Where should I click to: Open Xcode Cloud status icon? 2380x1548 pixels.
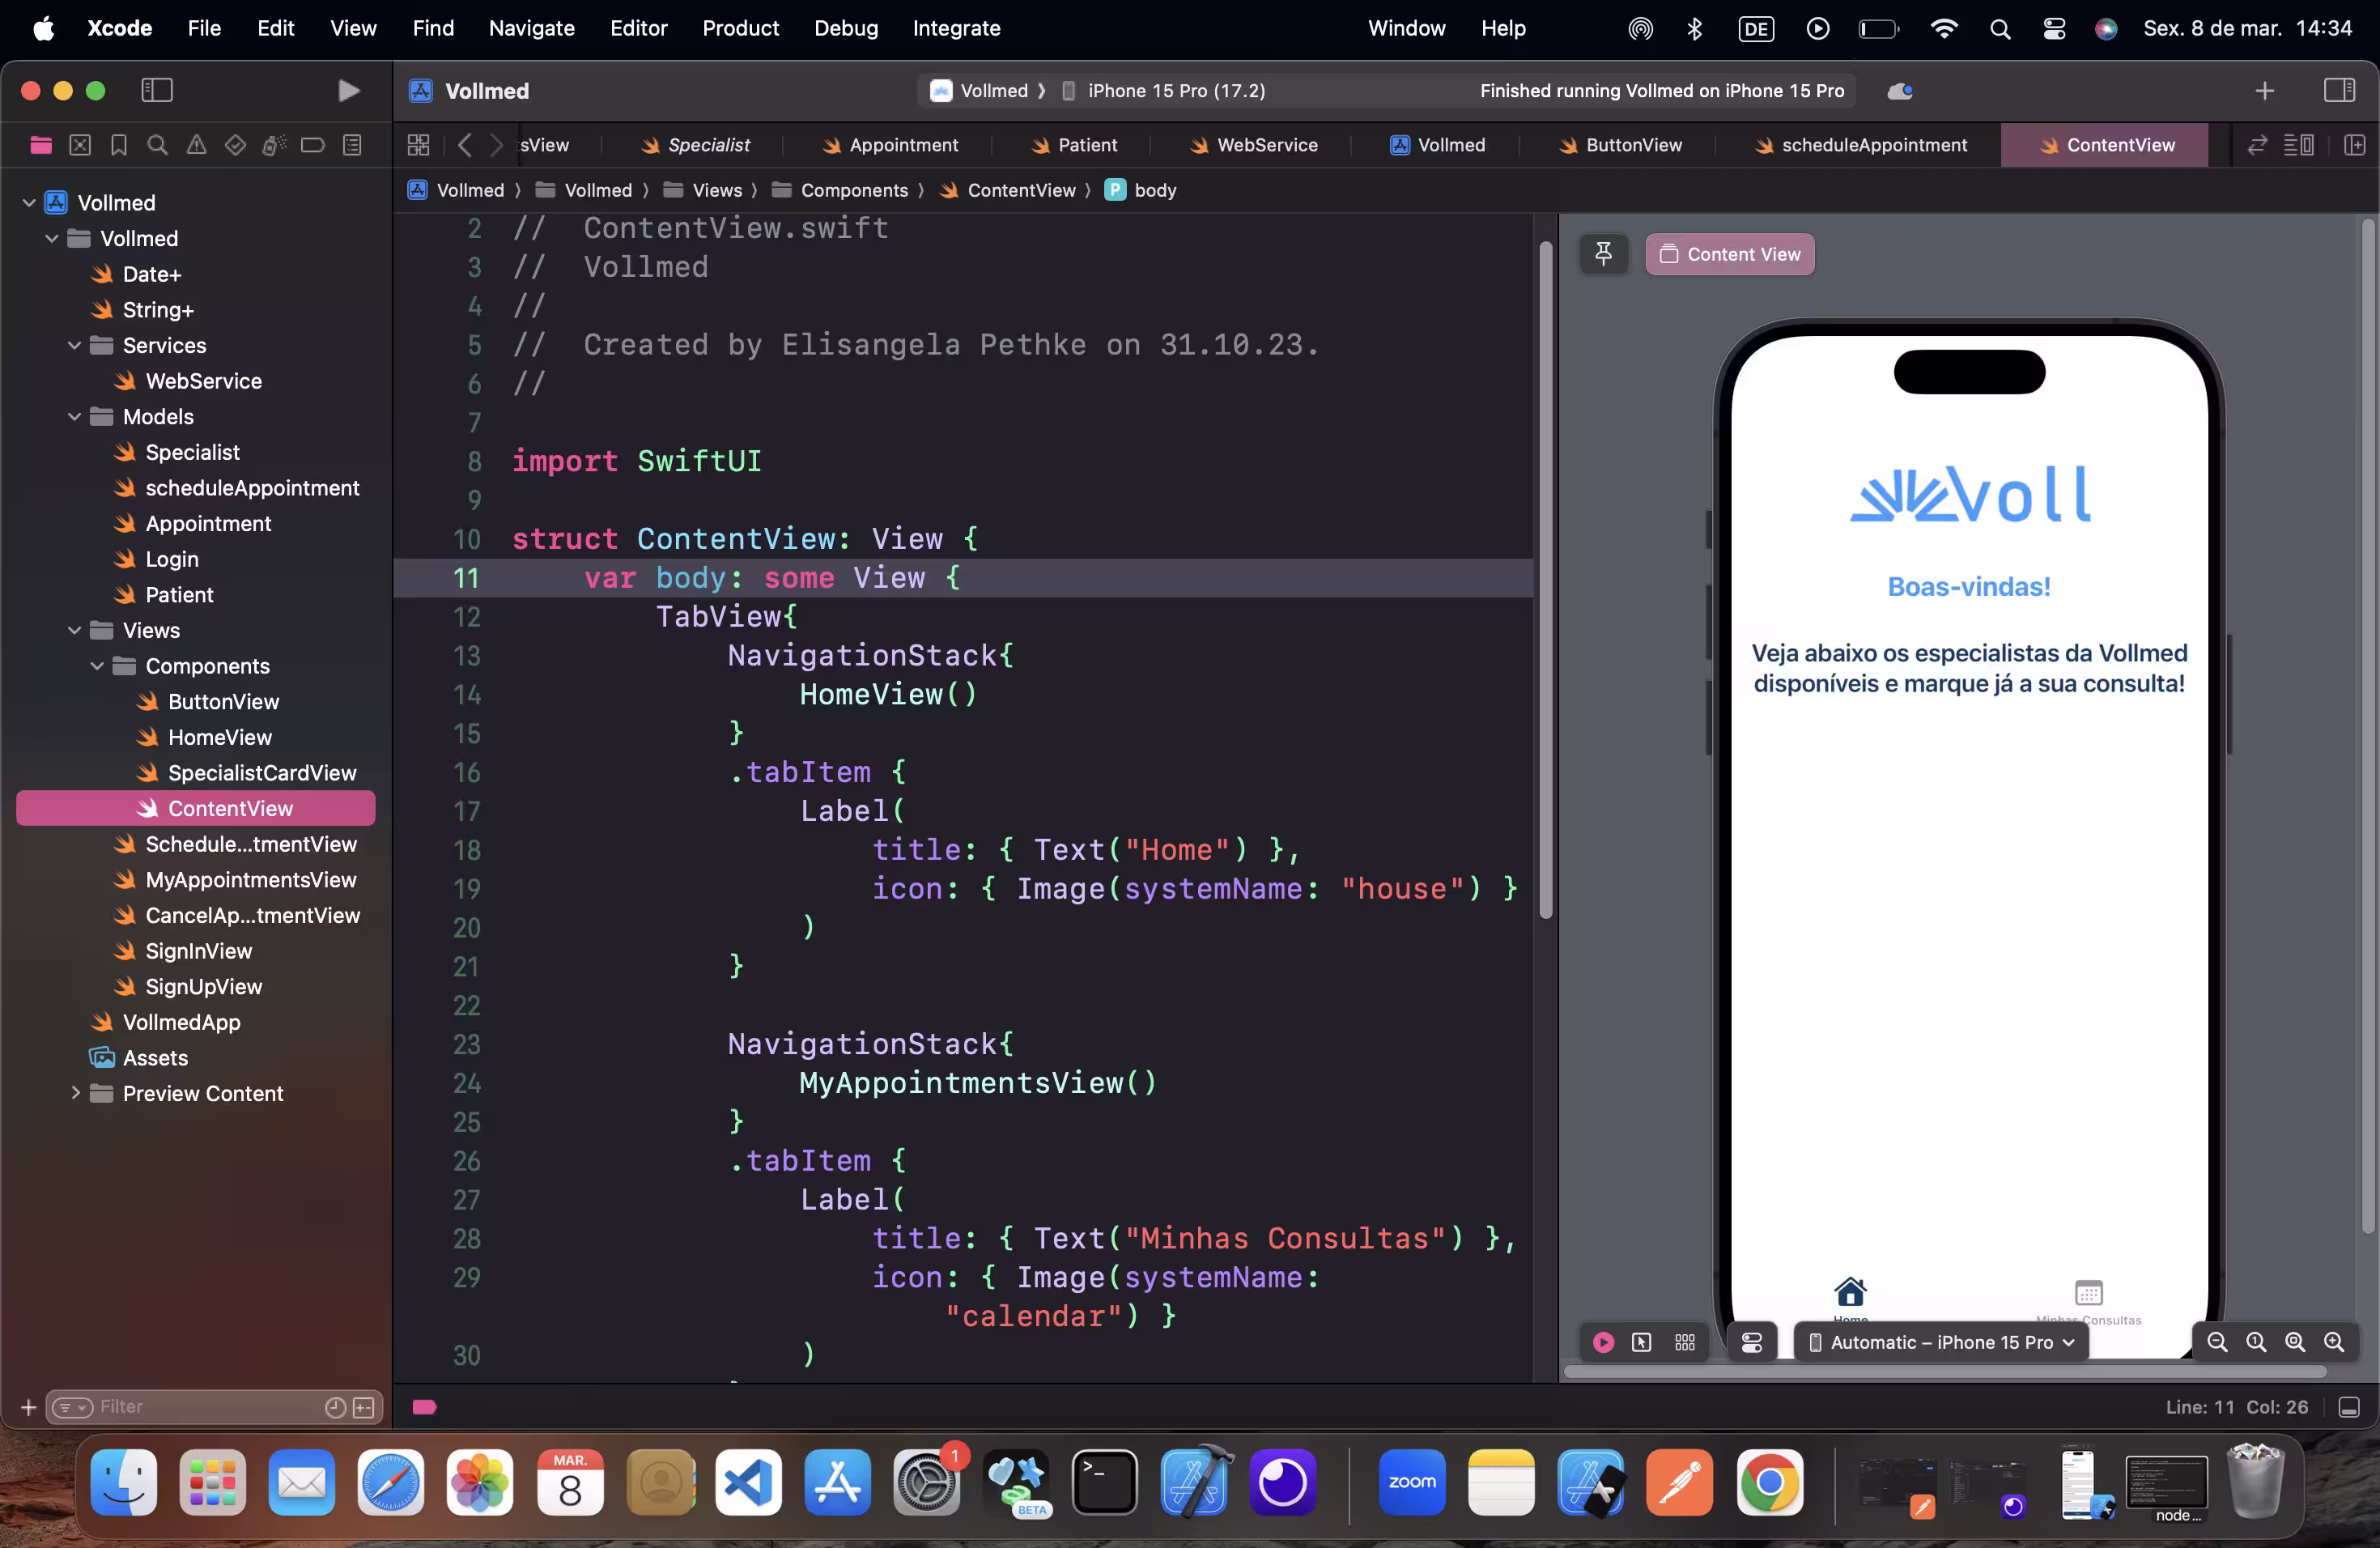[1900, 91]
